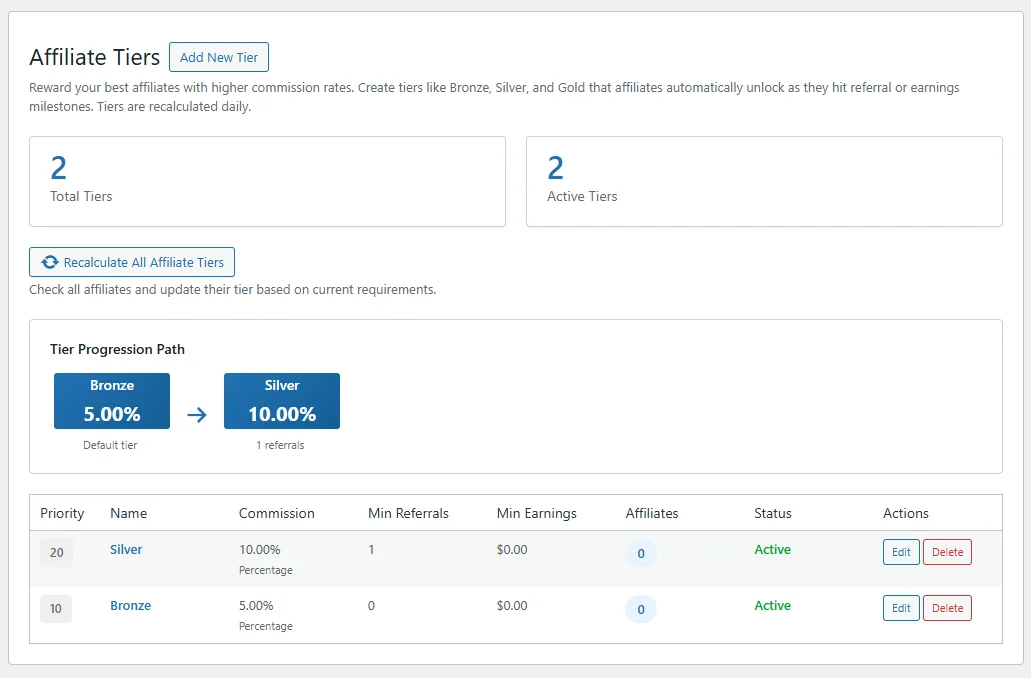Image resolution: width=1031 pixels, height=678 pixels.
Task: Open the Bronze tier name link
Action: pyautogui.click(x=130, y=606)
